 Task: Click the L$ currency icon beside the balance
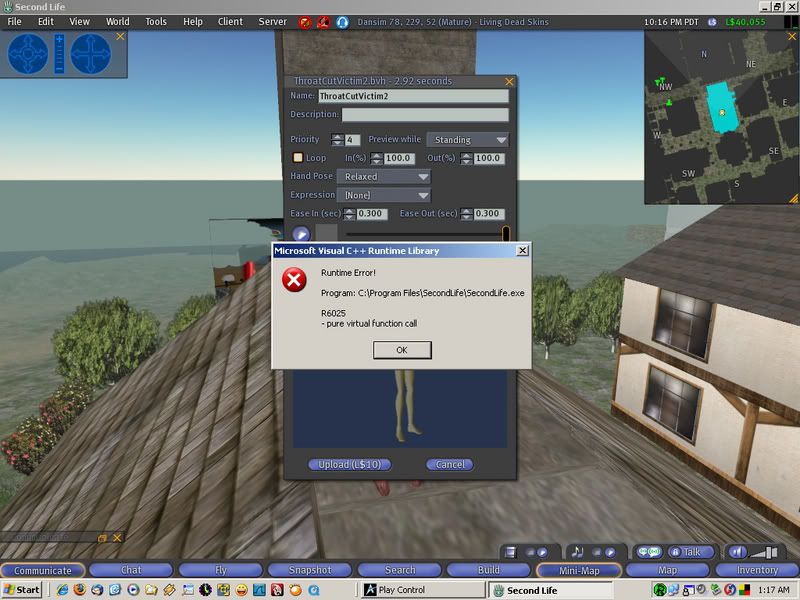(712, 22)
